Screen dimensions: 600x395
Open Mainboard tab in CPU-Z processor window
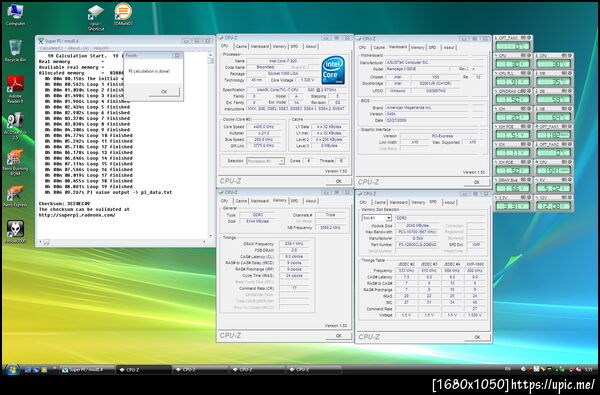[260, 46]
